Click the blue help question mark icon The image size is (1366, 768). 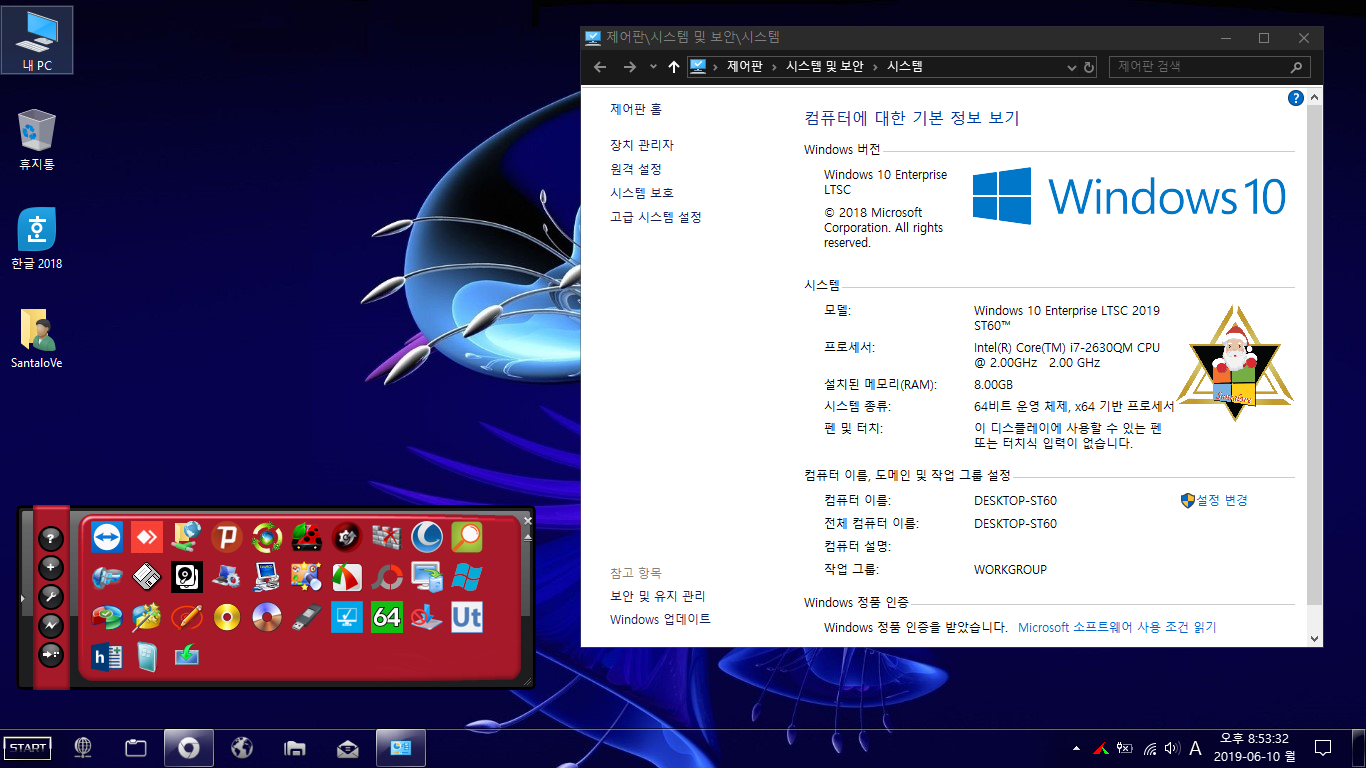[1296, 98]
